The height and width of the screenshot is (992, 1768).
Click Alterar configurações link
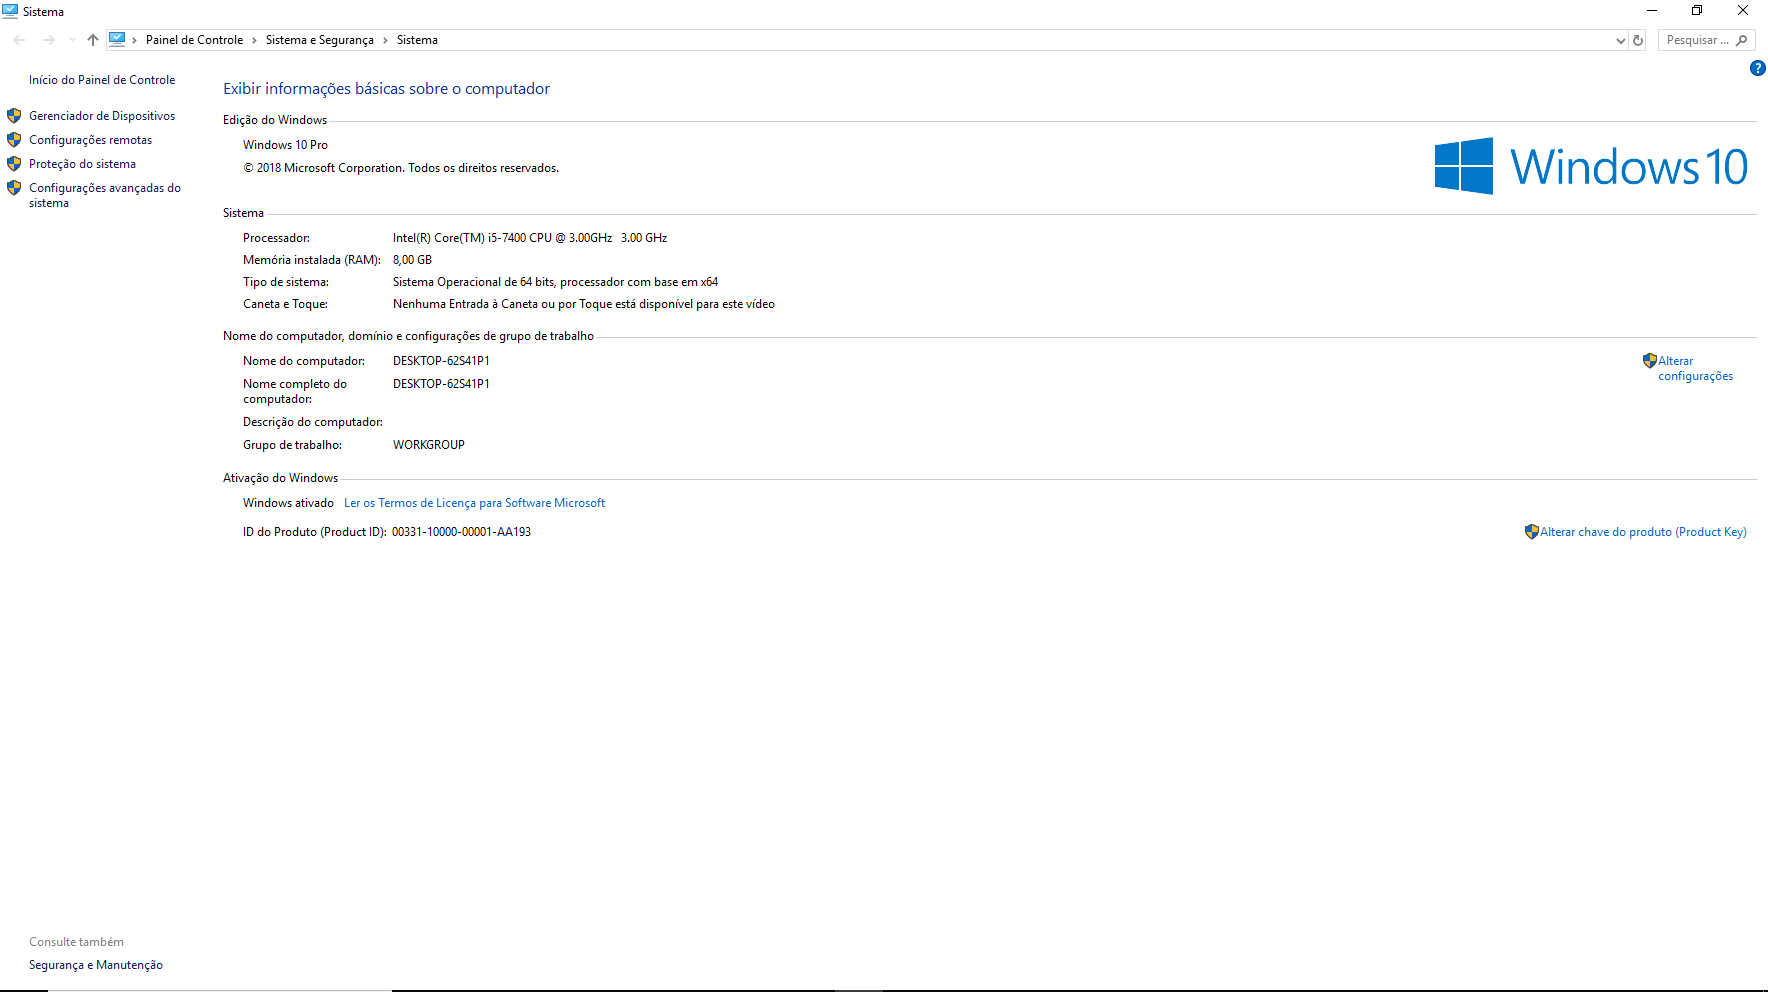tap(1695, 369)
